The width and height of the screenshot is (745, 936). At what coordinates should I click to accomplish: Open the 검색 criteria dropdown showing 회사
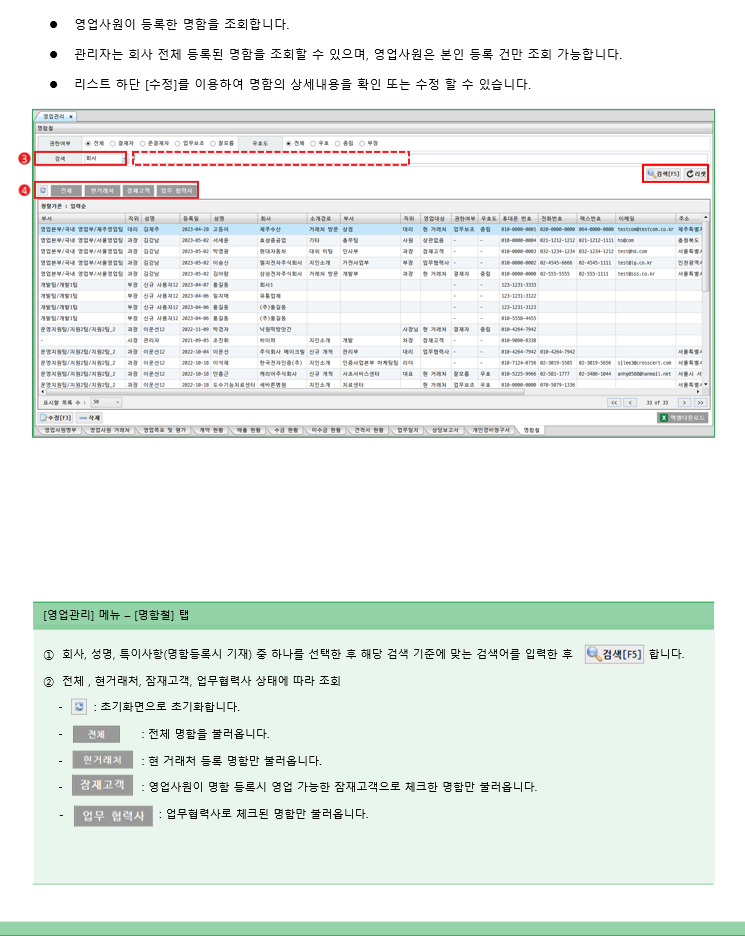click(x=105, y=158)
